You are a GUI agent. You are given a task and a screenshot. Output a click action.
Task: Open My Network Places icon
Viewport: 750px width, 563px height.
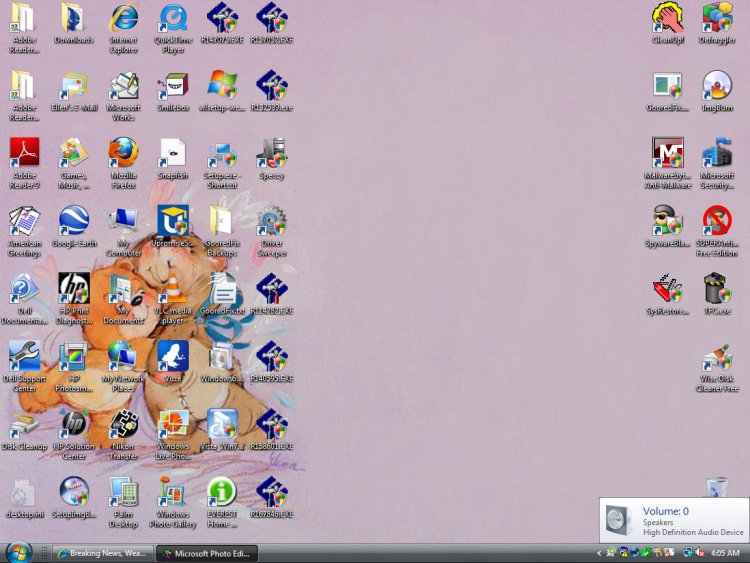coord(123,367)
